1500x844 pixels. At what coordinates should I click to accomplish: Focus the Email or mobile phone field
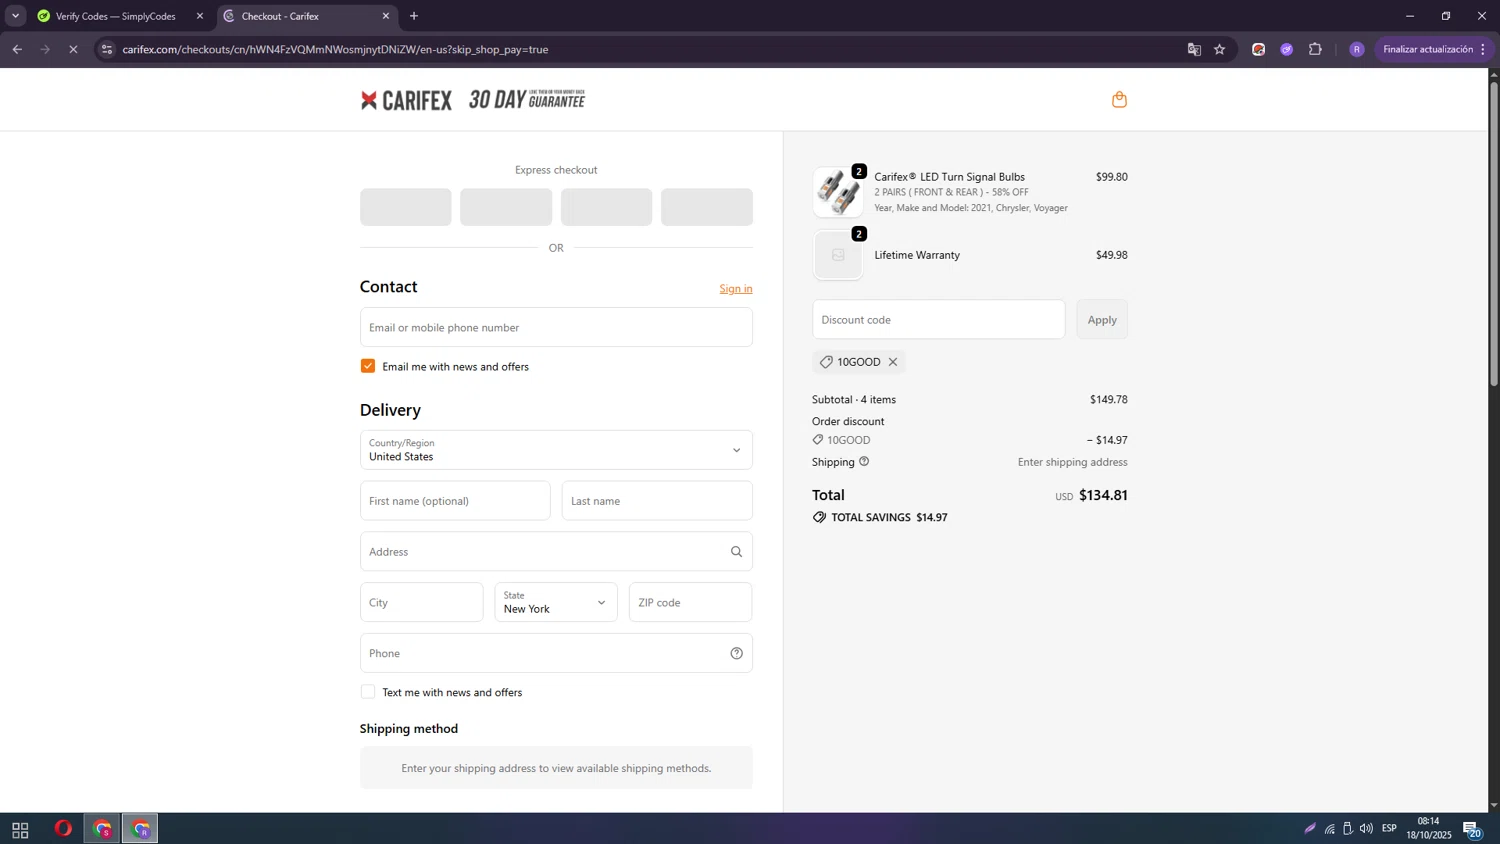(x=556, y=328)
